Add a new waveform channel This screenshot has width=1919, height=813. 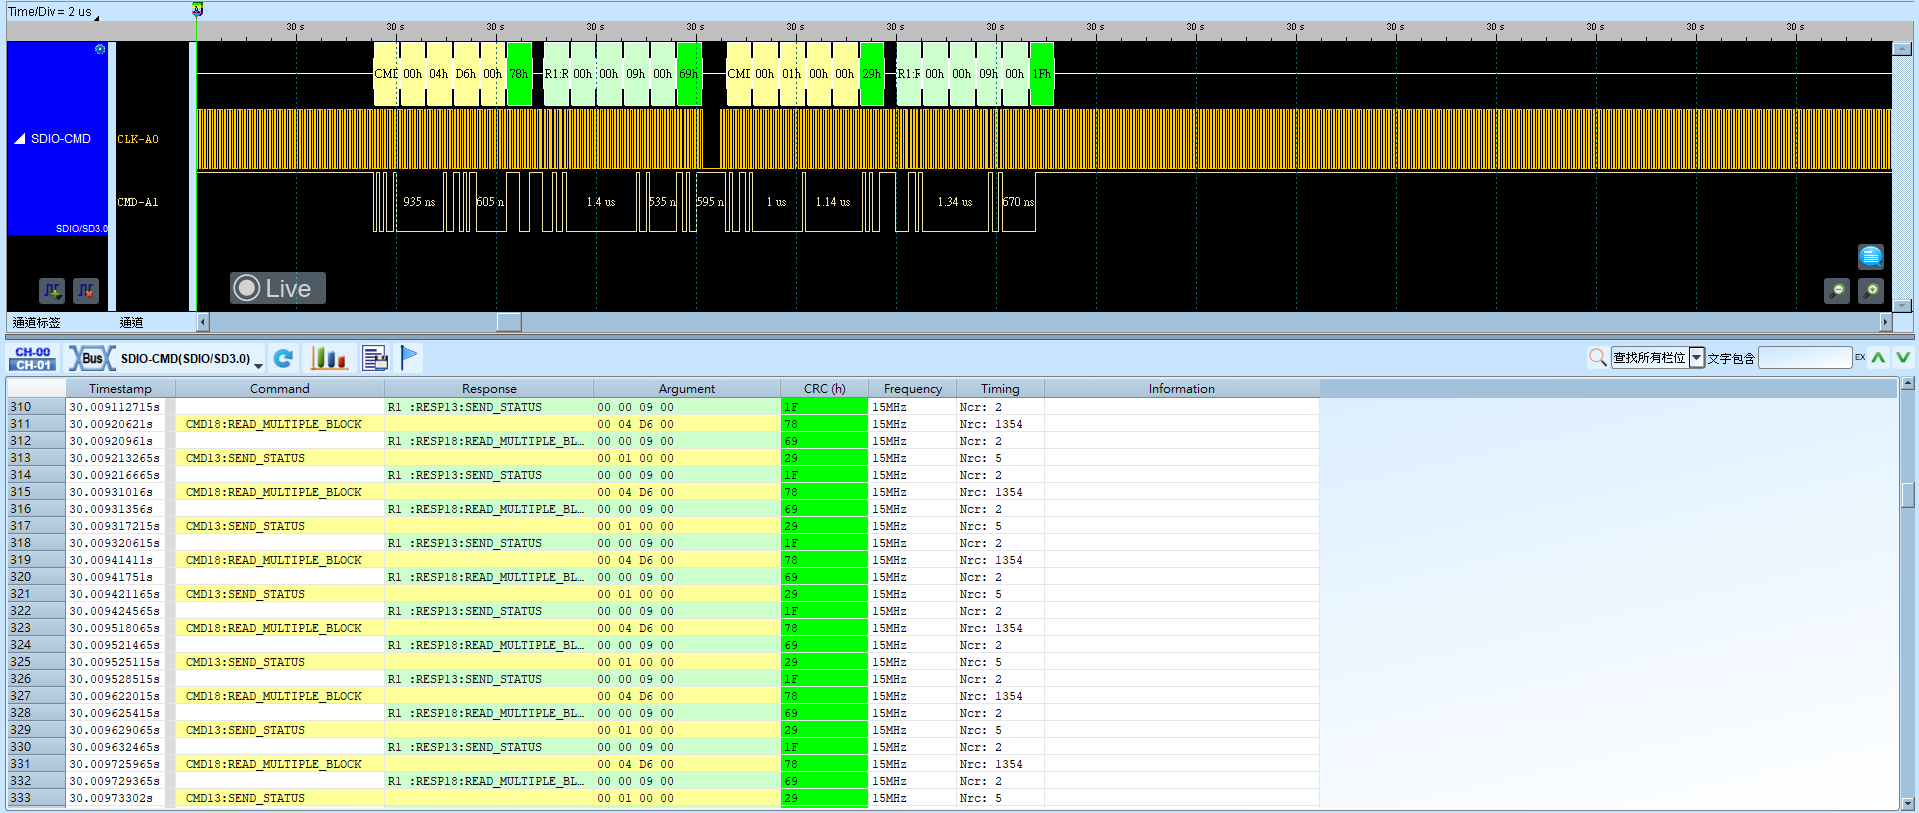[52, 291]
